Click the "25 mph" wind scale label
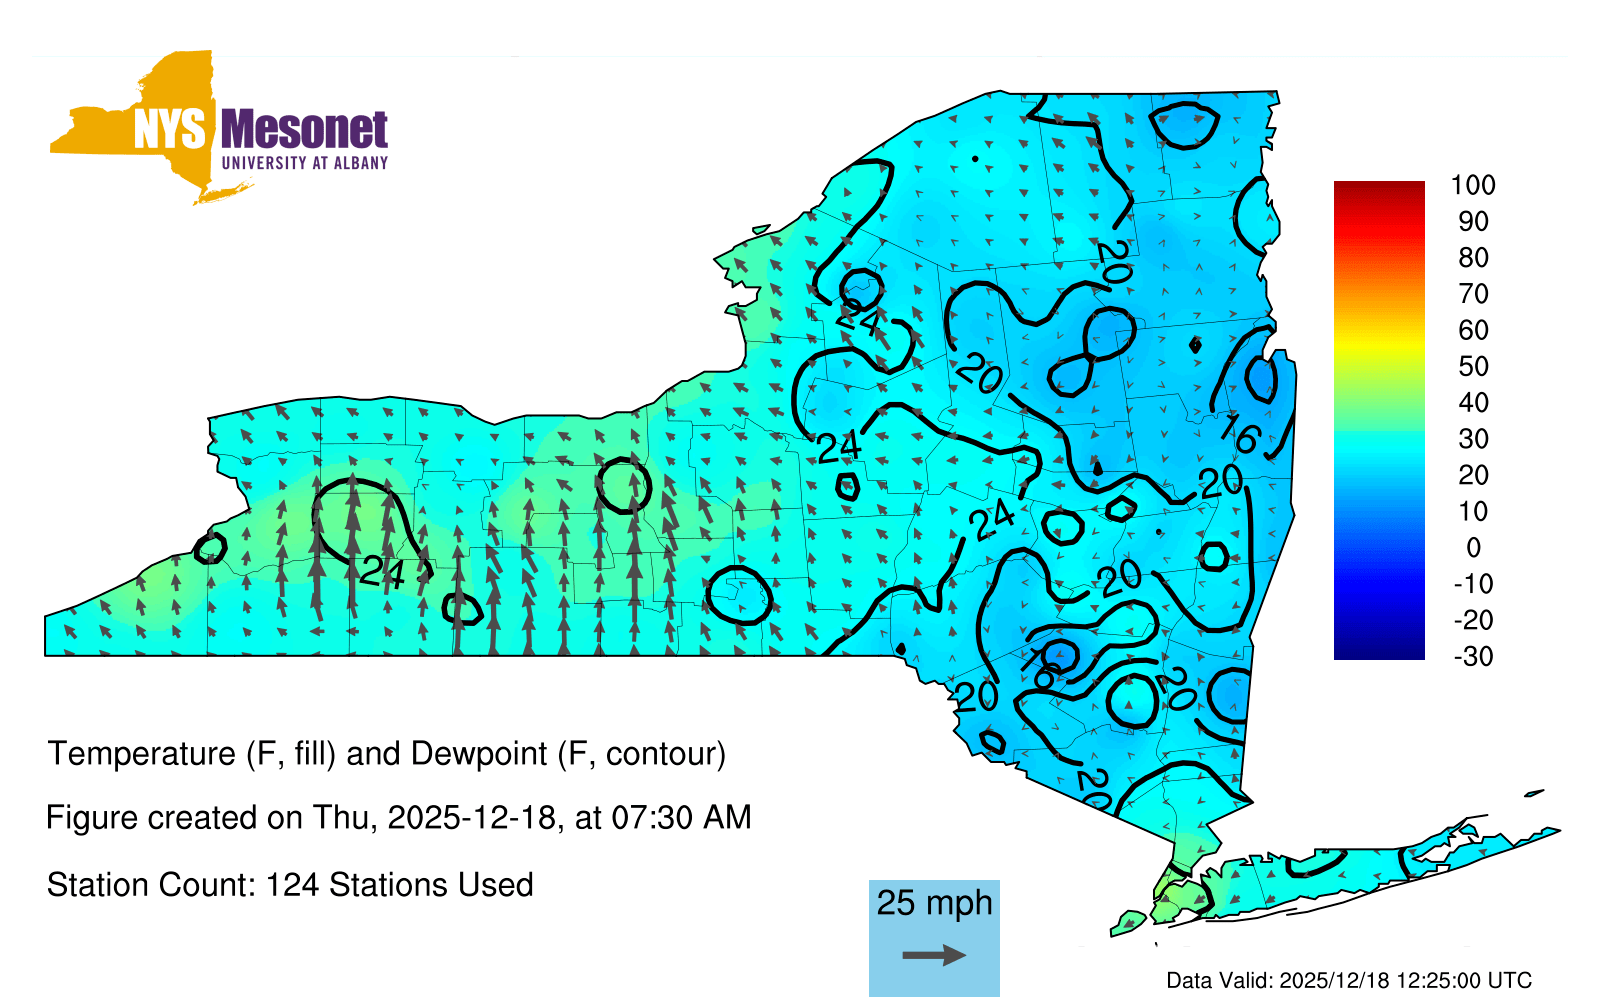 click(934, 903)
